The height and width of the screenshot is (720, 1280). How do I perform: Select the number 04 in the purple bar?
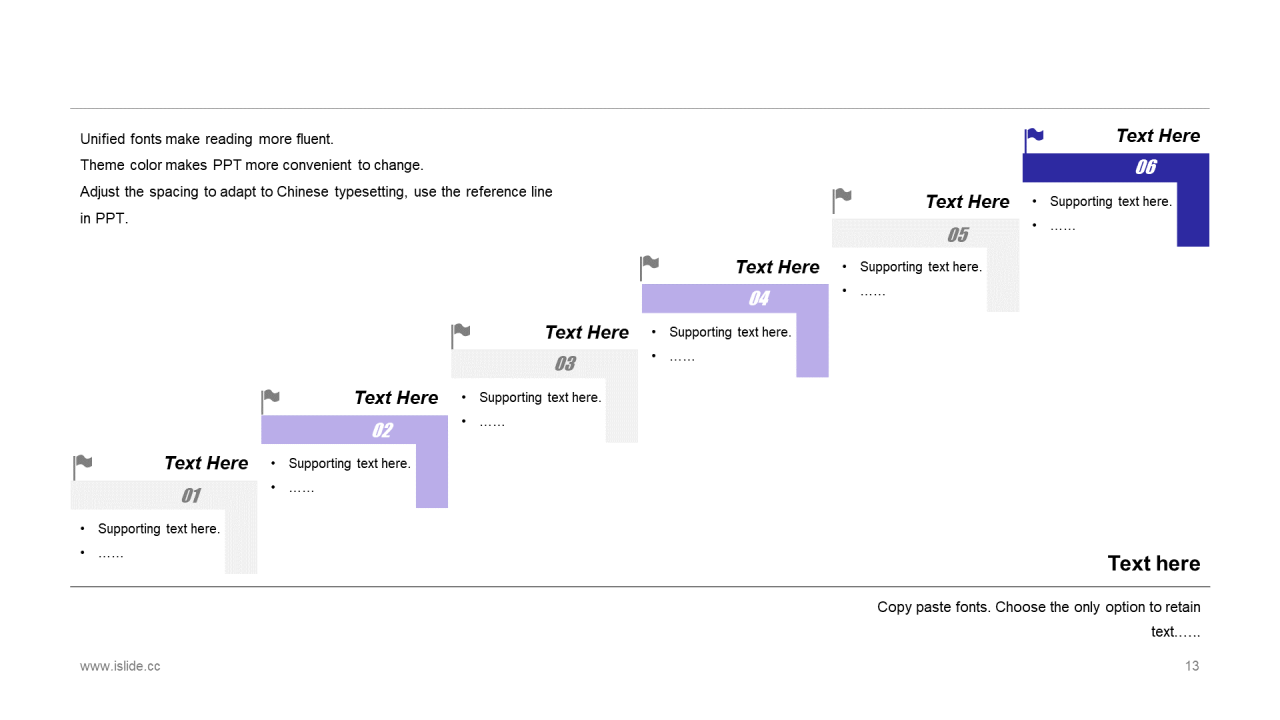(x=759, y=298)
